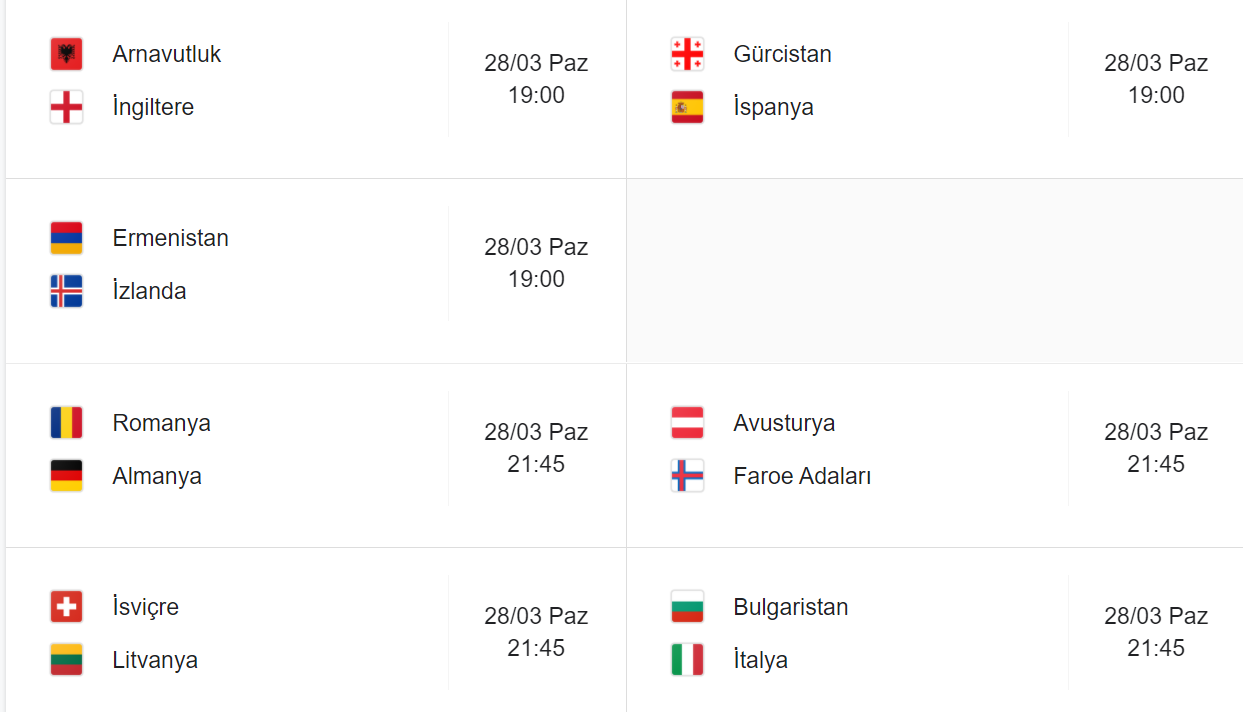Click the Georgia flag icon
The height and width of the screenshot is (712, 1243).
[687, 54]
